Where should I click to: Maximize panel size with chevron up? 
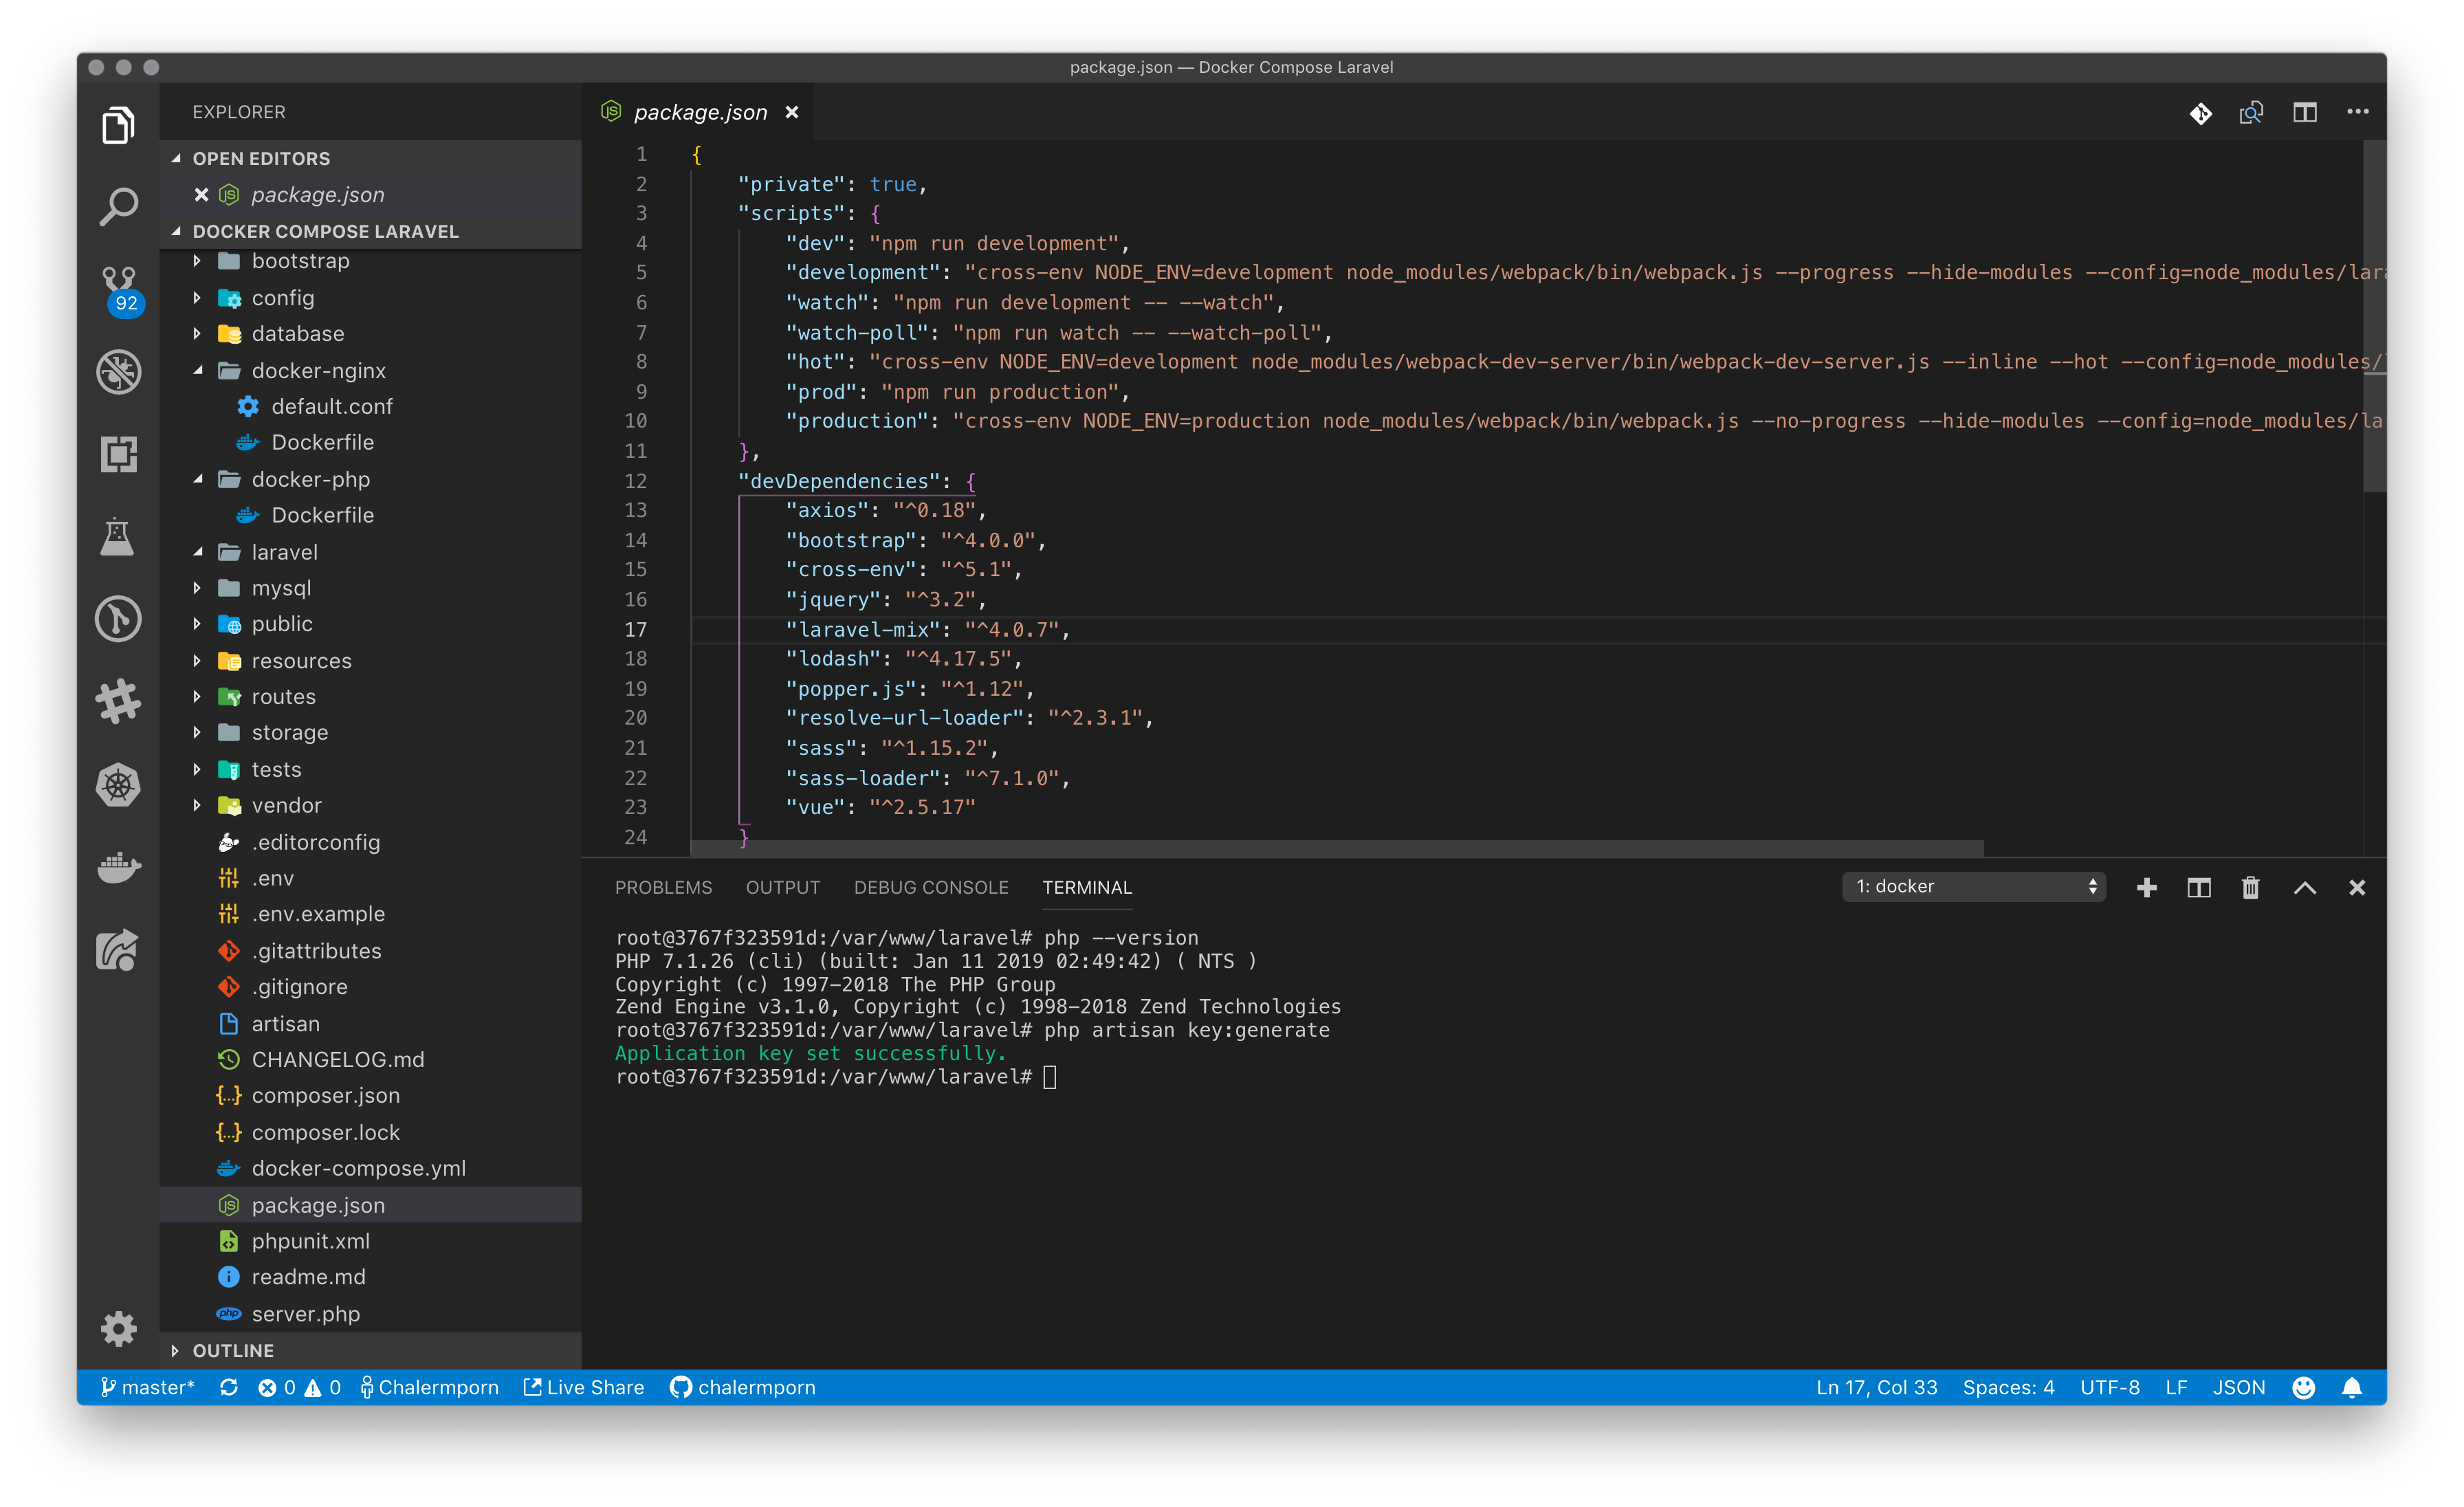[x=2304, y=888]
